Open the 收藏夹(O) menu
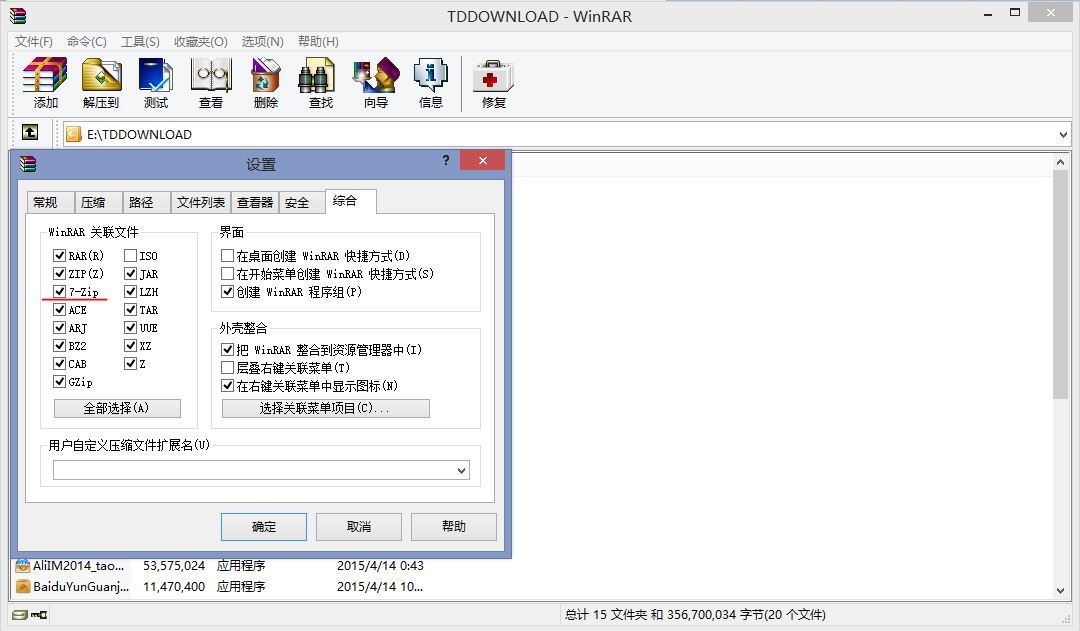Viewport: 1080px width, 631px height. coord(200,41)
